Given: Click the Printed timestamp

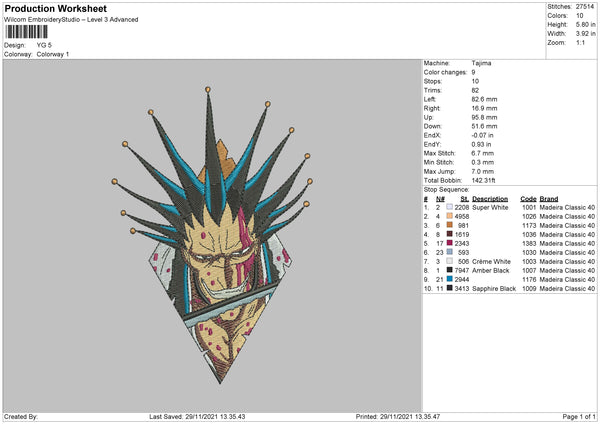Looking at the screenshot, I should [x=398, y=417].
